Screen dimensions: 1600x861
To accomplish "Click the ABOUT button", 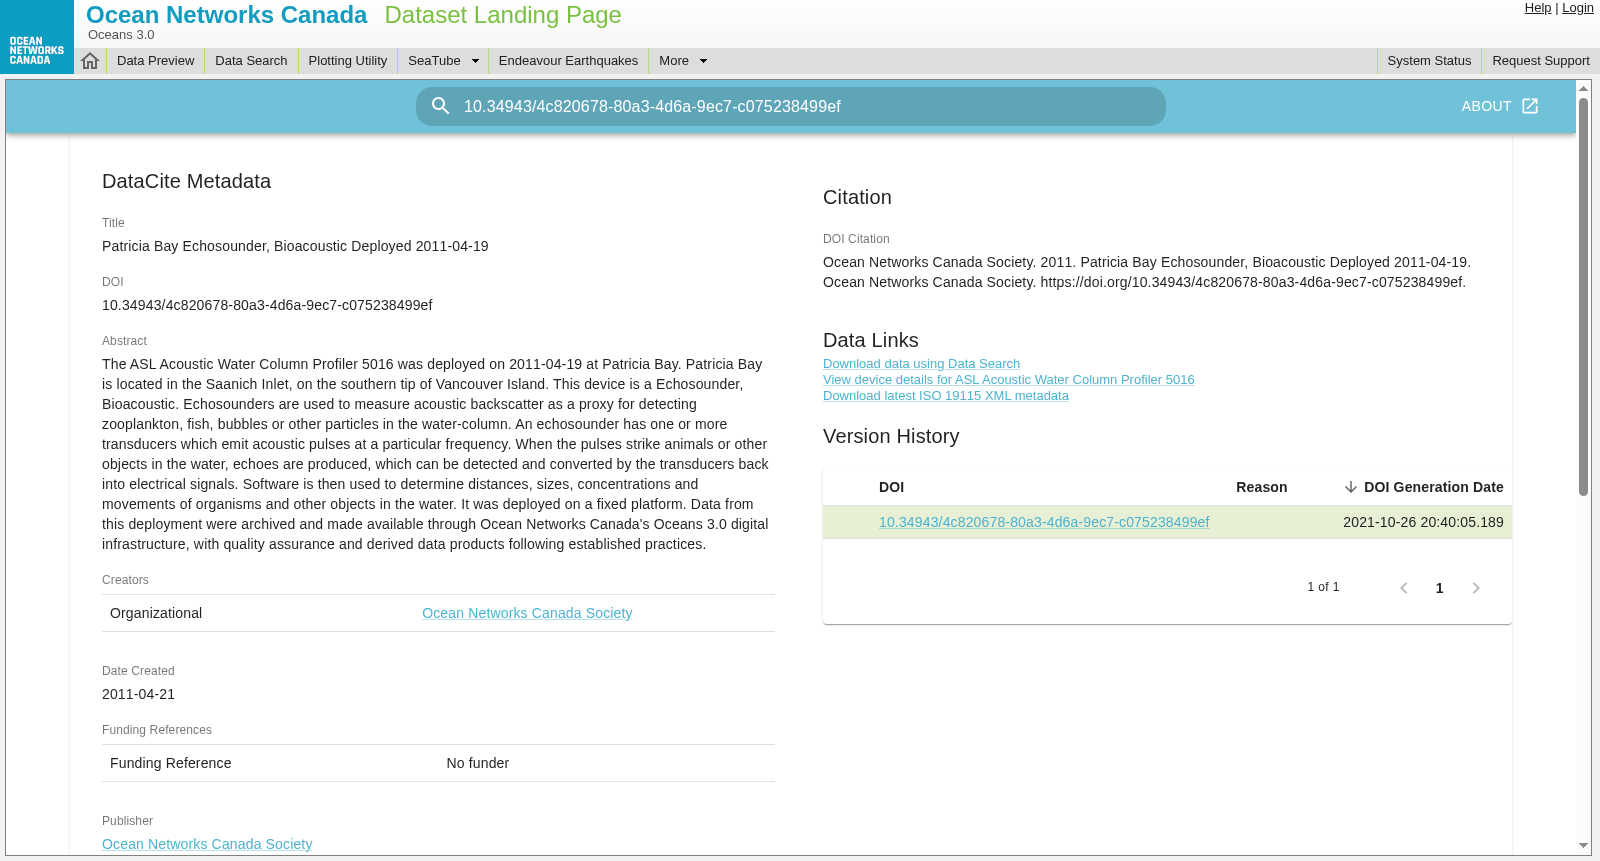I will pyautogui.click(x=1499, y=106).
